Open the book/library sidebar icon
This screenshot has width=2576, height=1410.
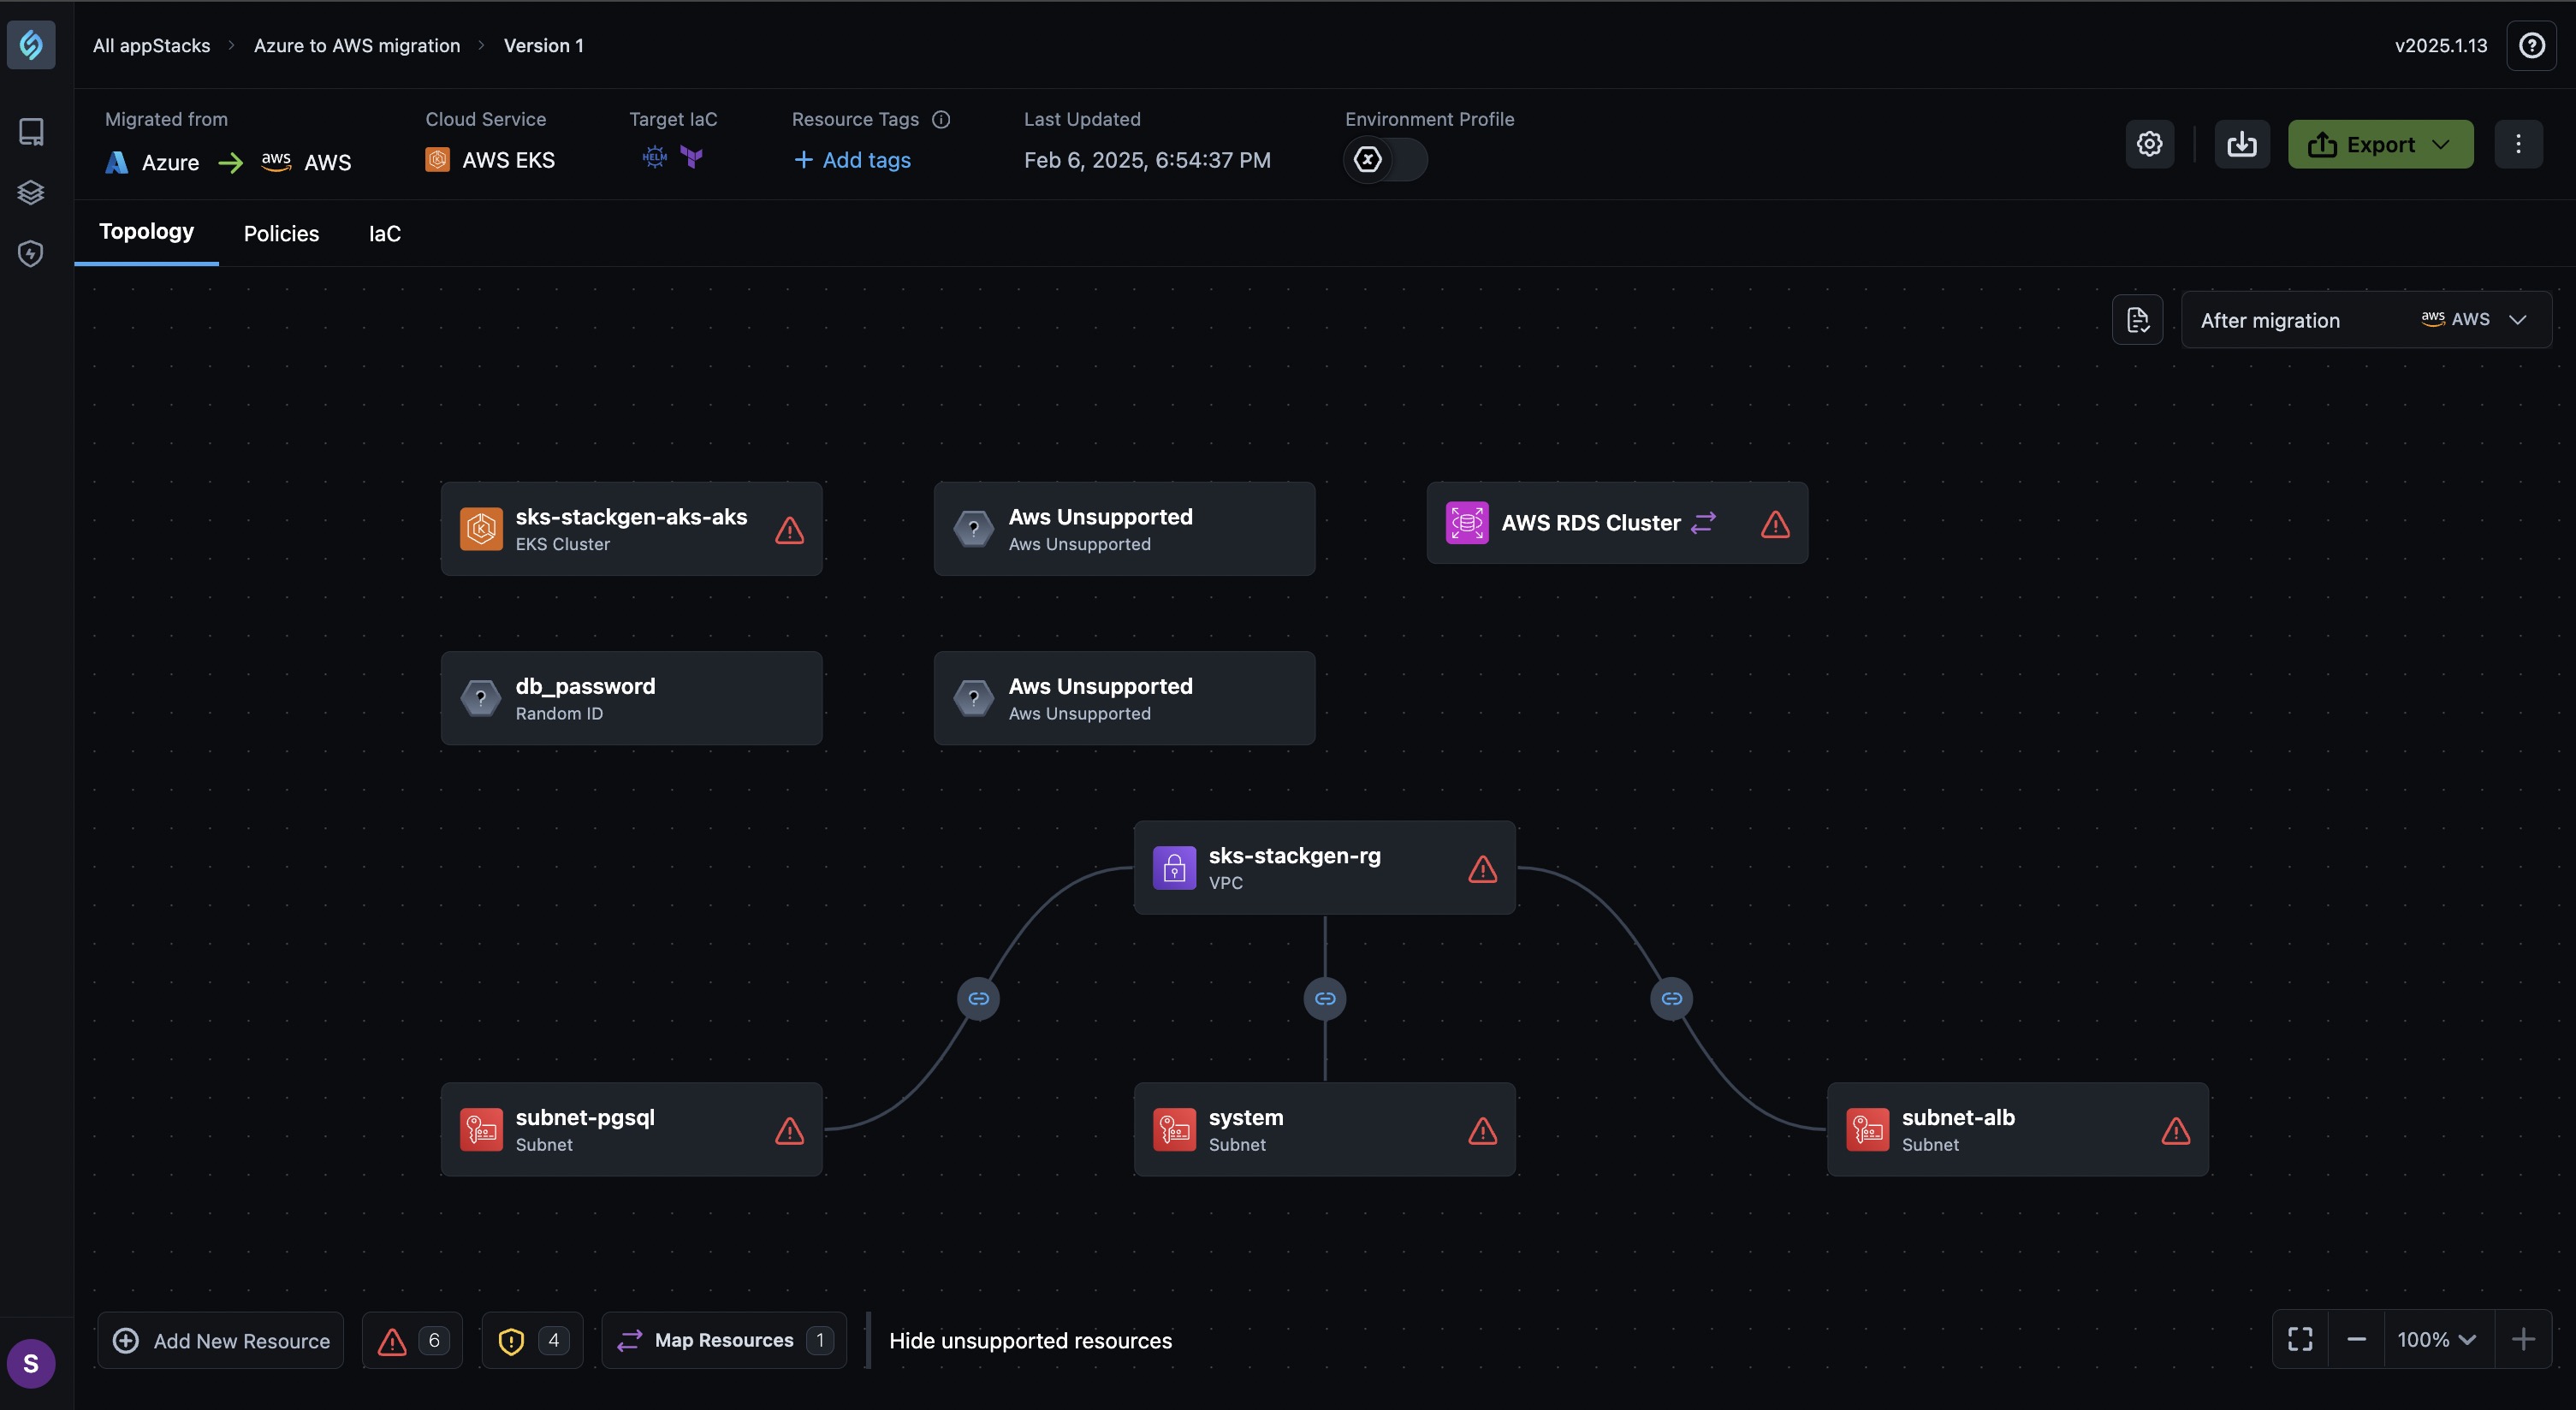tap(31, 131)
